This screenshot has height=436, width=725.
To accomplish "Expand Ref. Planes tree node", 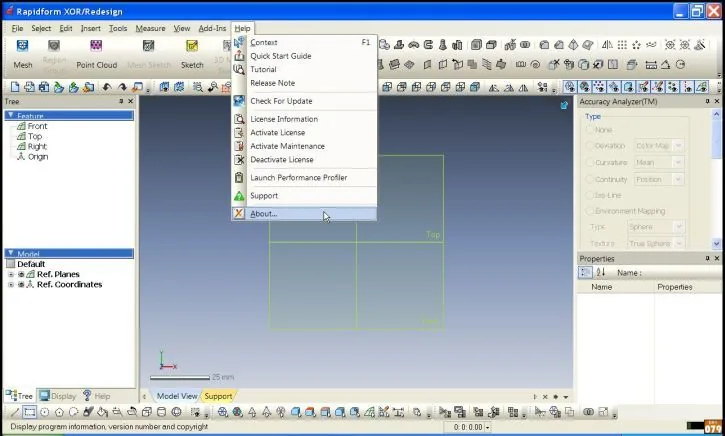I will [11, 274].
